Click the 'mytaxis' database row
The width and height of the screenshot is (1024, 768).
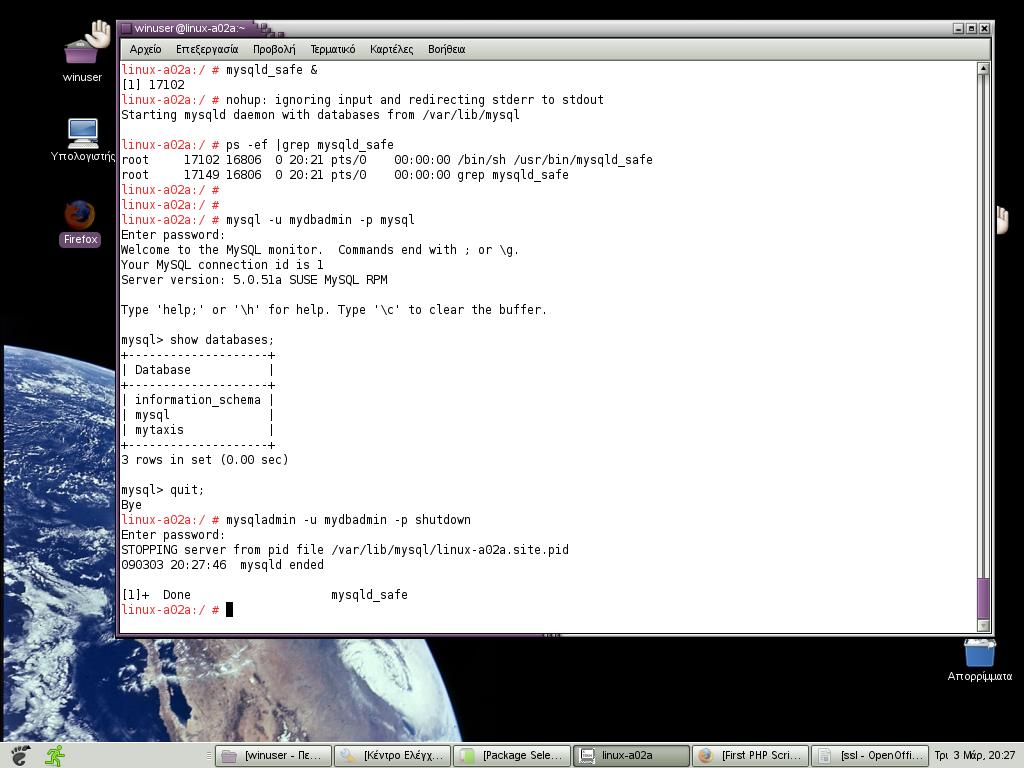(159, 430)
